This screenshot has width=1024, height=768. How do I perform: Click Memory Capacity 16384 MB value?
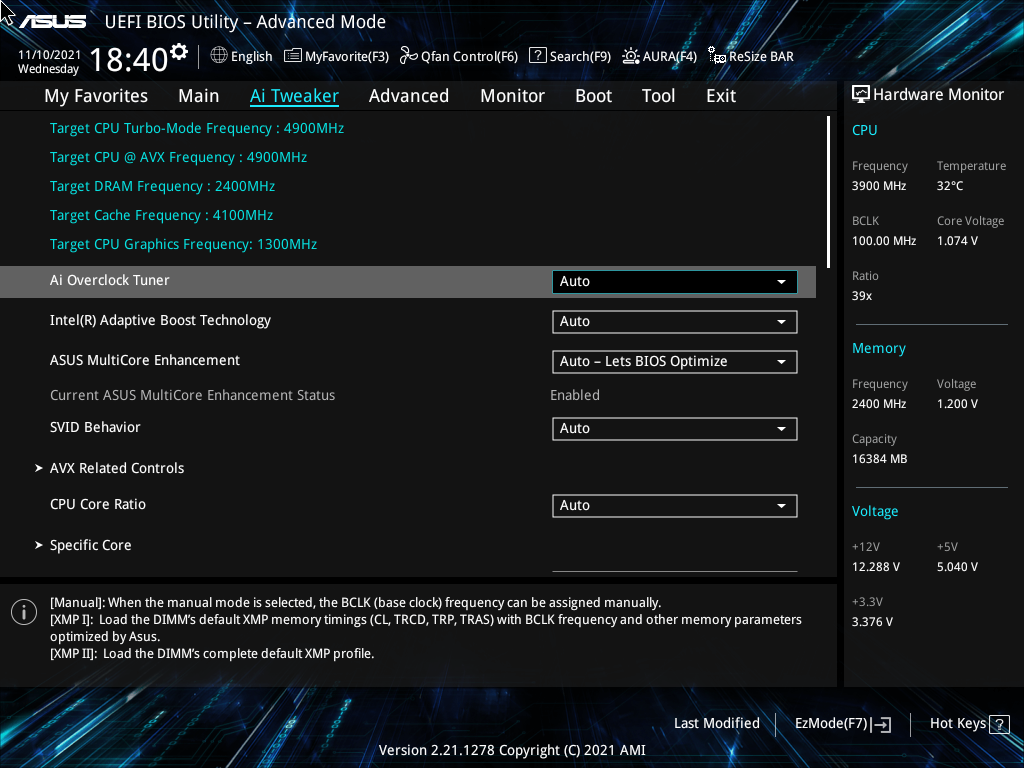(879, 459)
